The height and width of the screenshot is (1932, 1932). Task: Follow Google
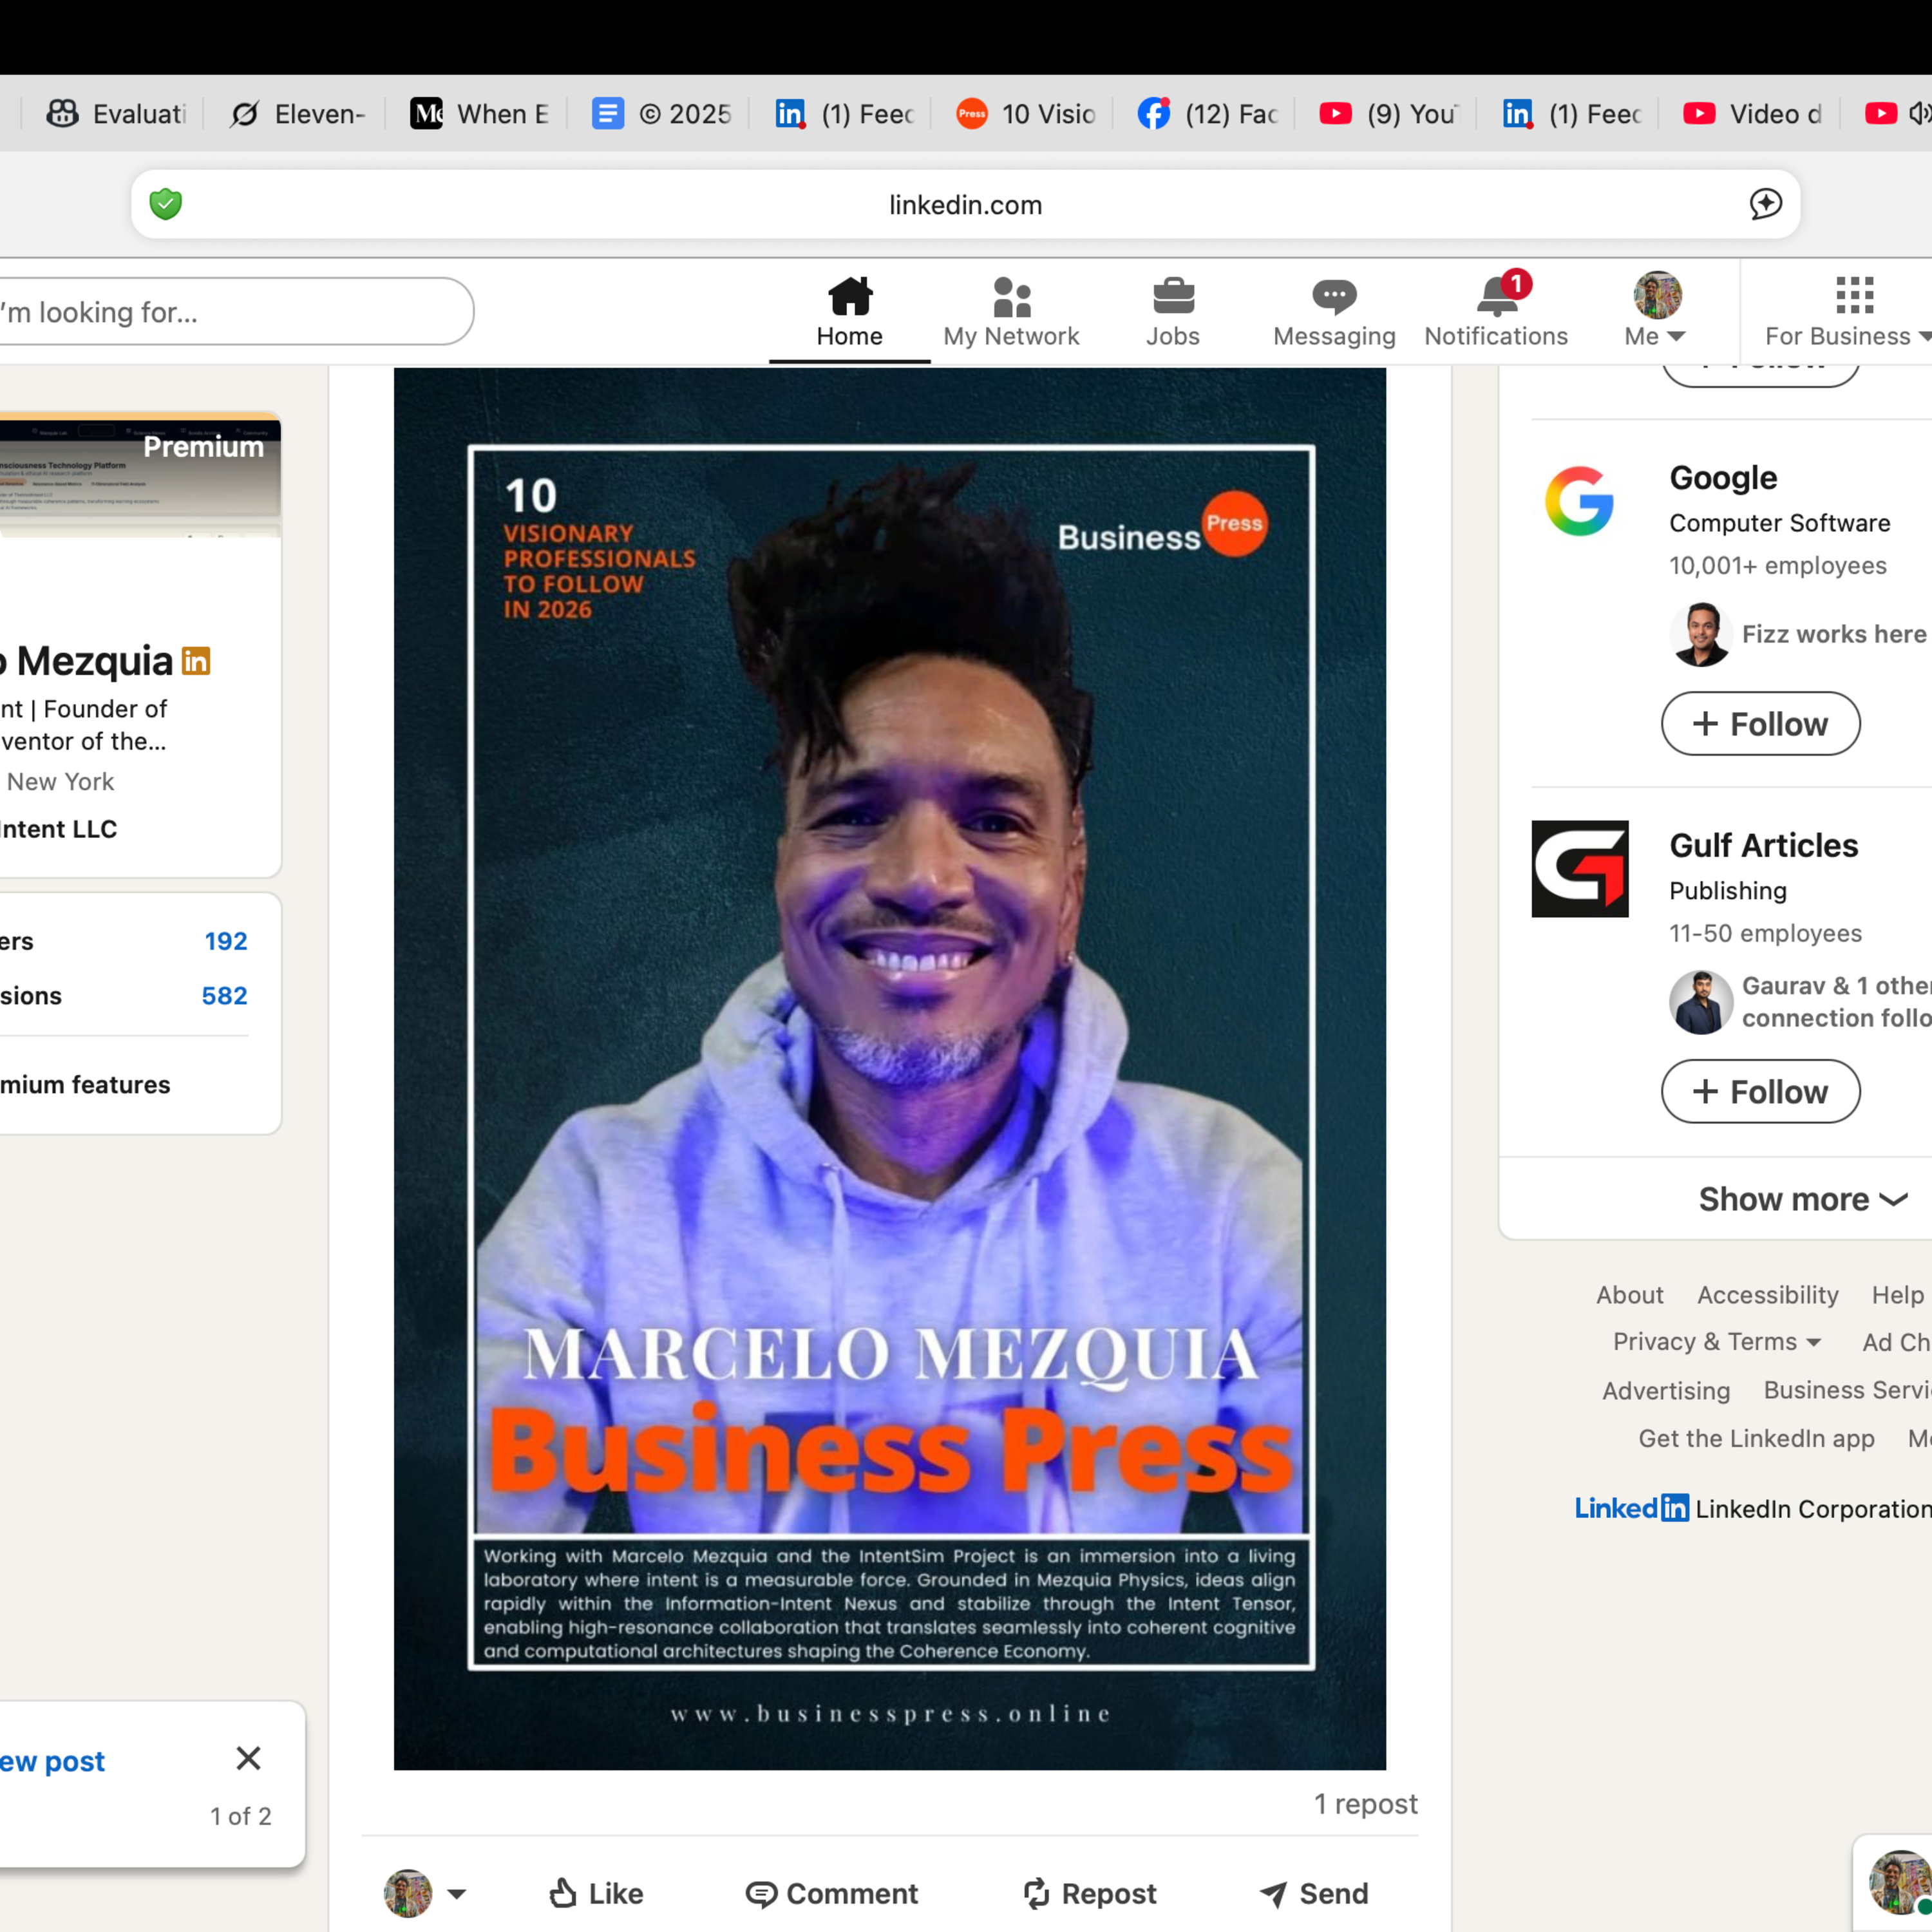1760,724
